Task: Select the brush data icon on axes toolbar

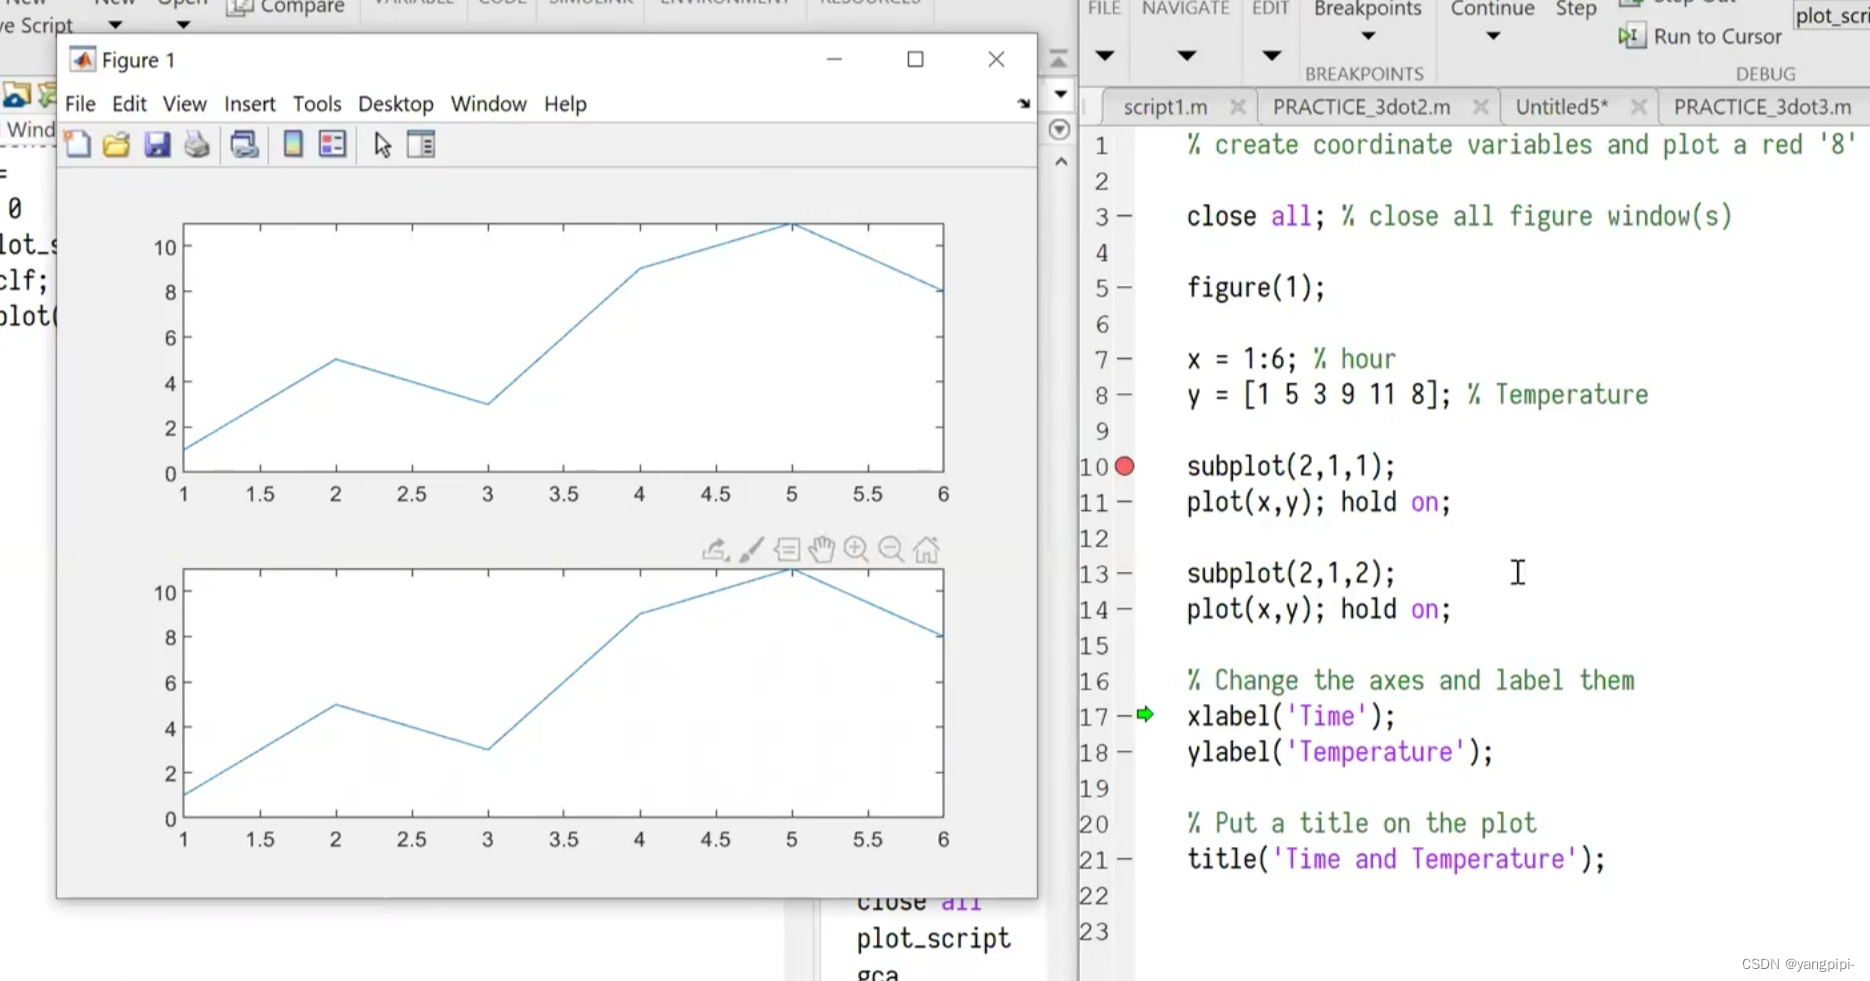Action: click(751, 549)
